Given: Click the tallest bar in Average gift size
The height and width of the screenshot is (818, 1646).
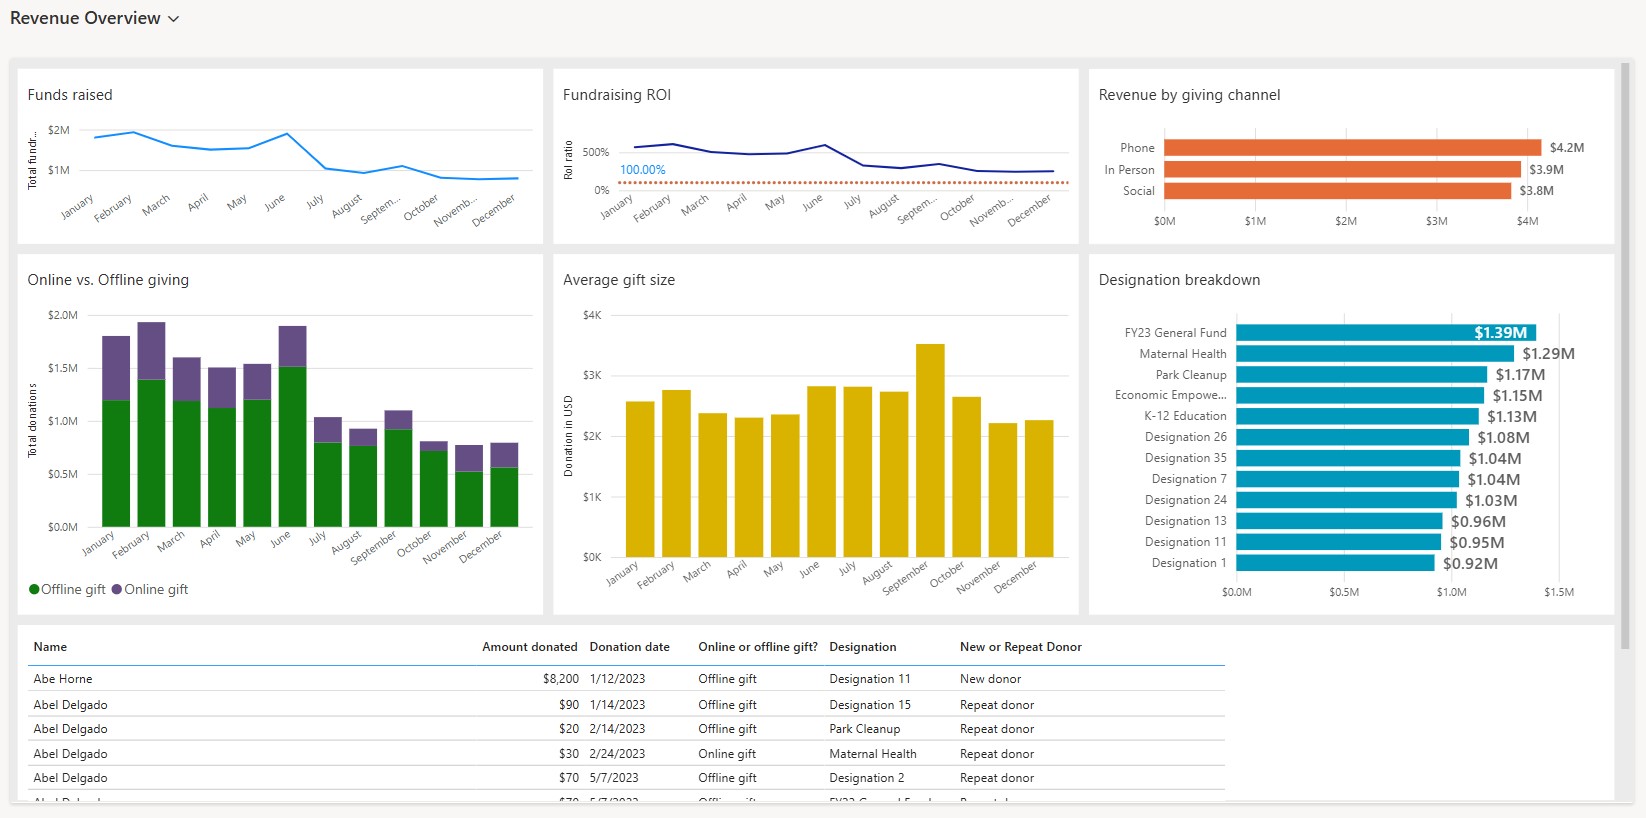Looking at the screenshot, I should (x=930, y=450).
